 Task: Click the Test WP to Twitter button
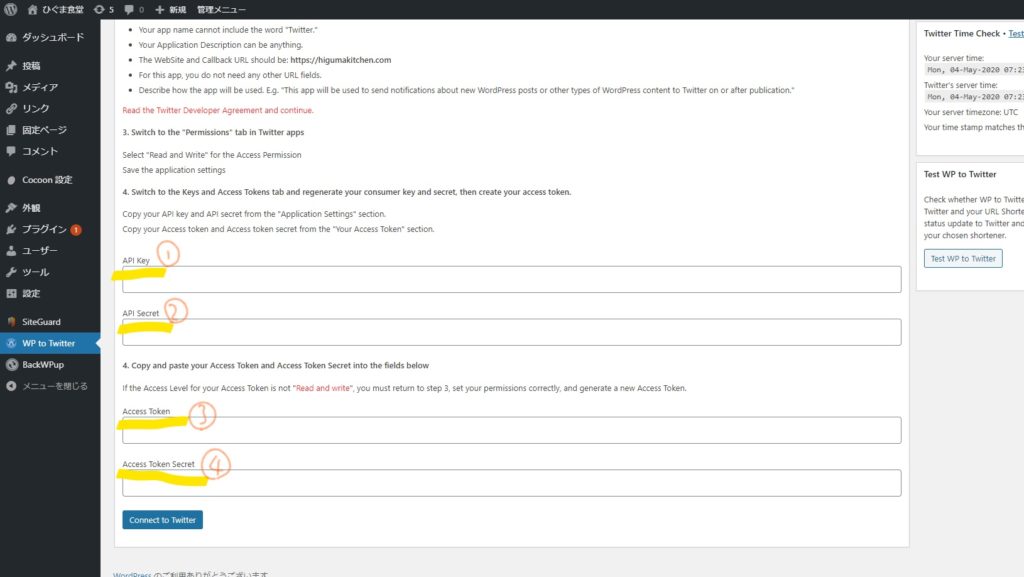pyautogui.click(x=963, y=258)
